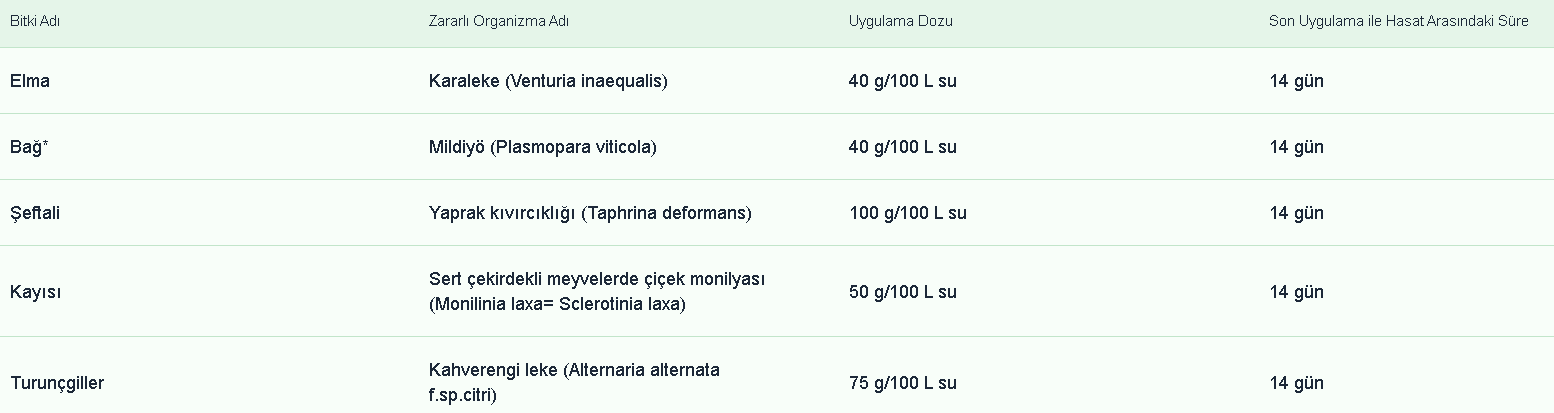This screenshot has width=1554, height=413.
Task: Select the "Kayısı" plant name cell
Action: coord(33,292)
